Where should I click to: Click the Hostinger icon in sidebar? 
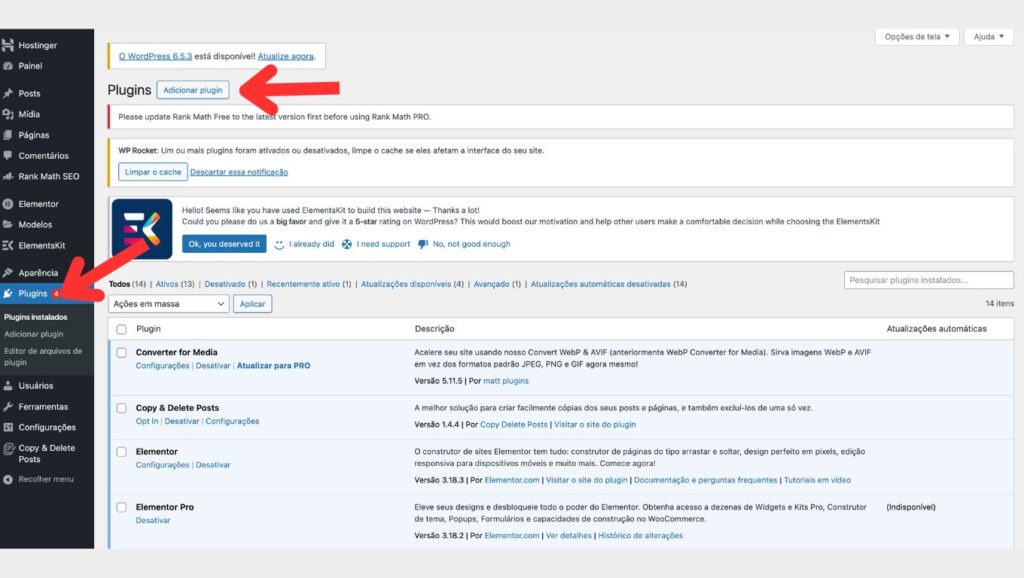[x=8, y=45]
